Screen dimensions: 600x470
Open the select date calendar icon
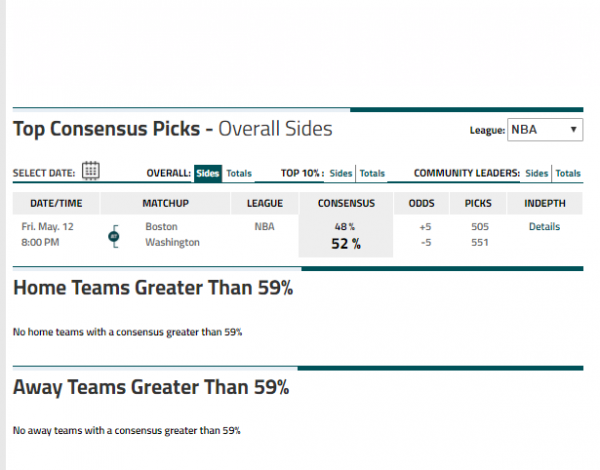pos(91,171)
